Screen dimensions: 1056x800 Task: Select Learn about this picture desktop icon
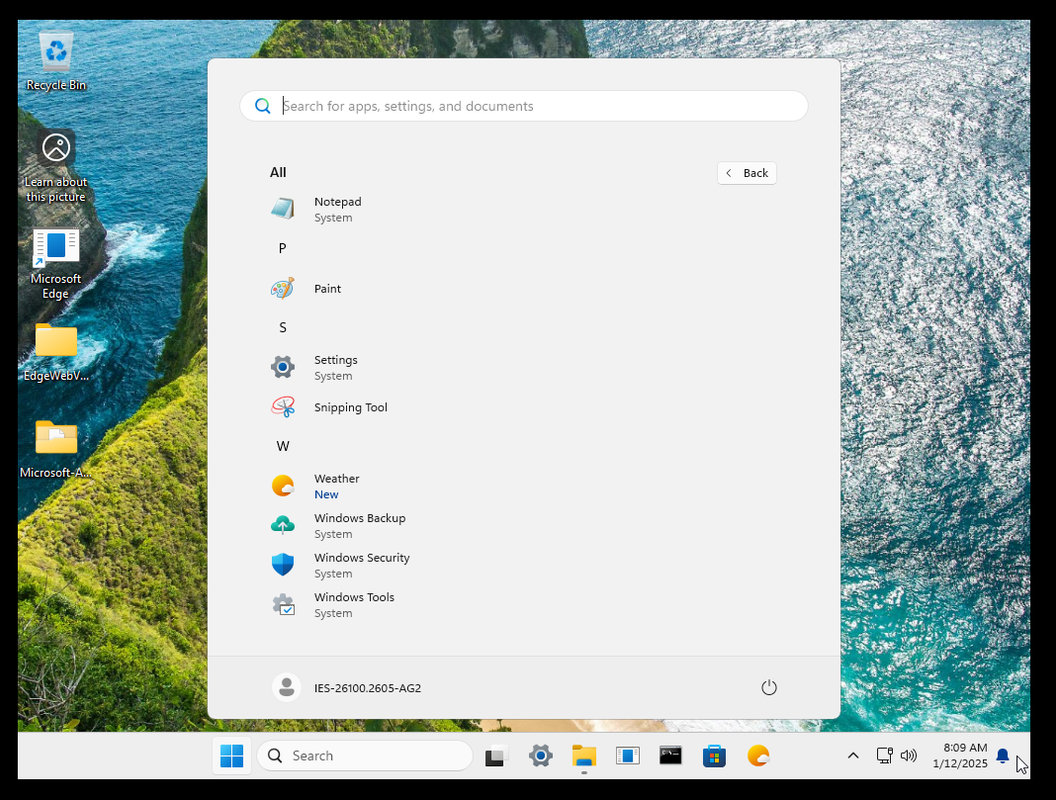(x=56, y=167)
